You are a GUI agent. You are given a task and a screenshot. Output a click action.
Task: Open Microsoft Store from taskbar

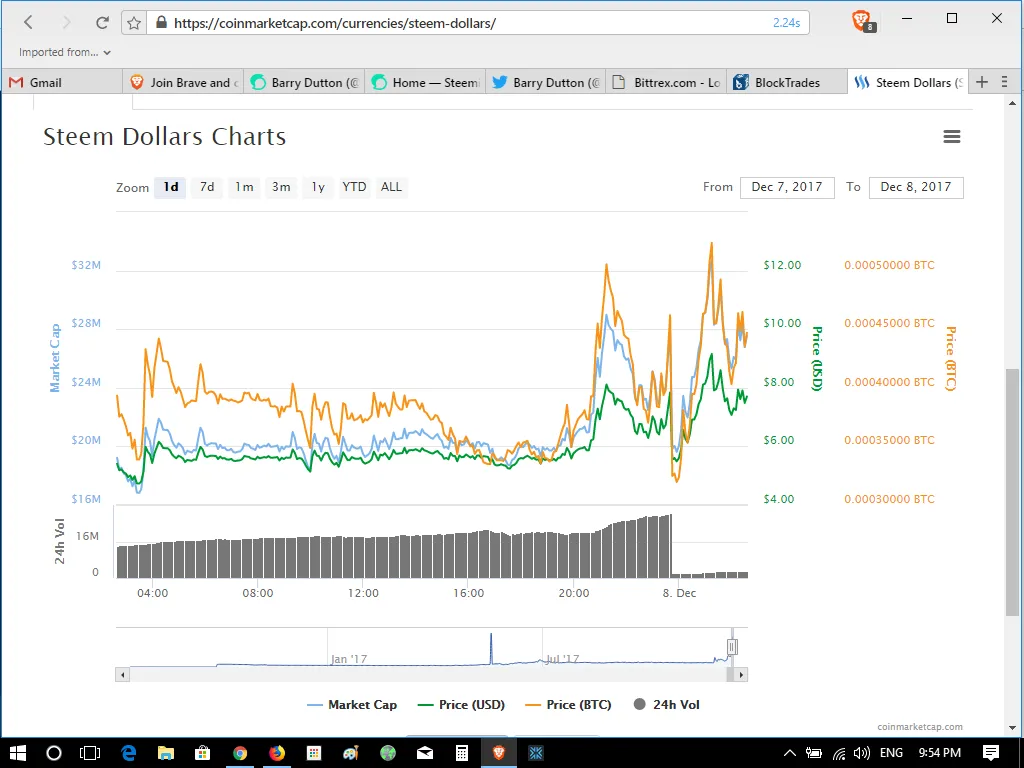(x=202, y=753)
